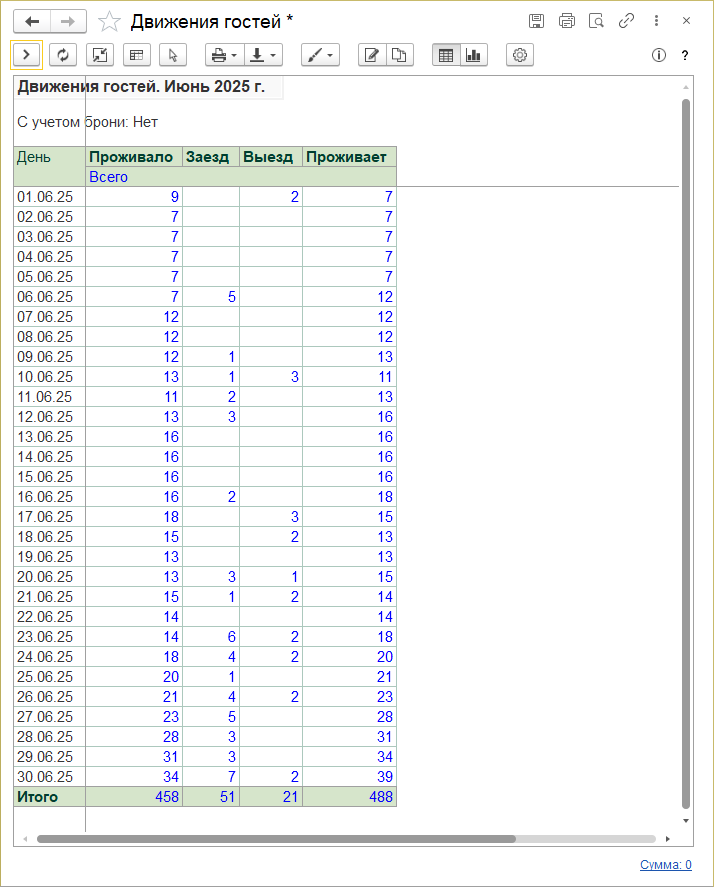This screenshot has height=887, width=714.
Task: Close the Движения гостей window
Action: tap(686, 21)
